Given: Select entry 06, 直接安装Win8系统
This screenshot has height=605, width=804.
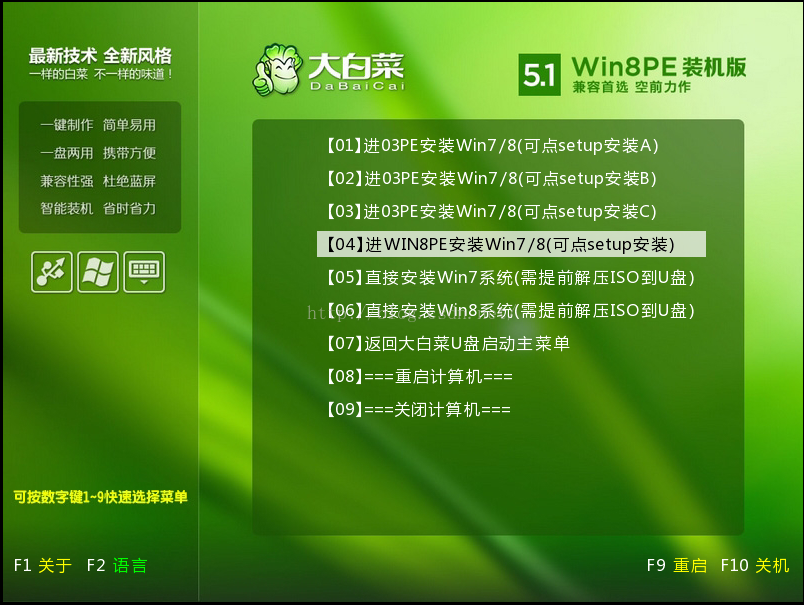Looking at the screenshot, I should (511, 310).
